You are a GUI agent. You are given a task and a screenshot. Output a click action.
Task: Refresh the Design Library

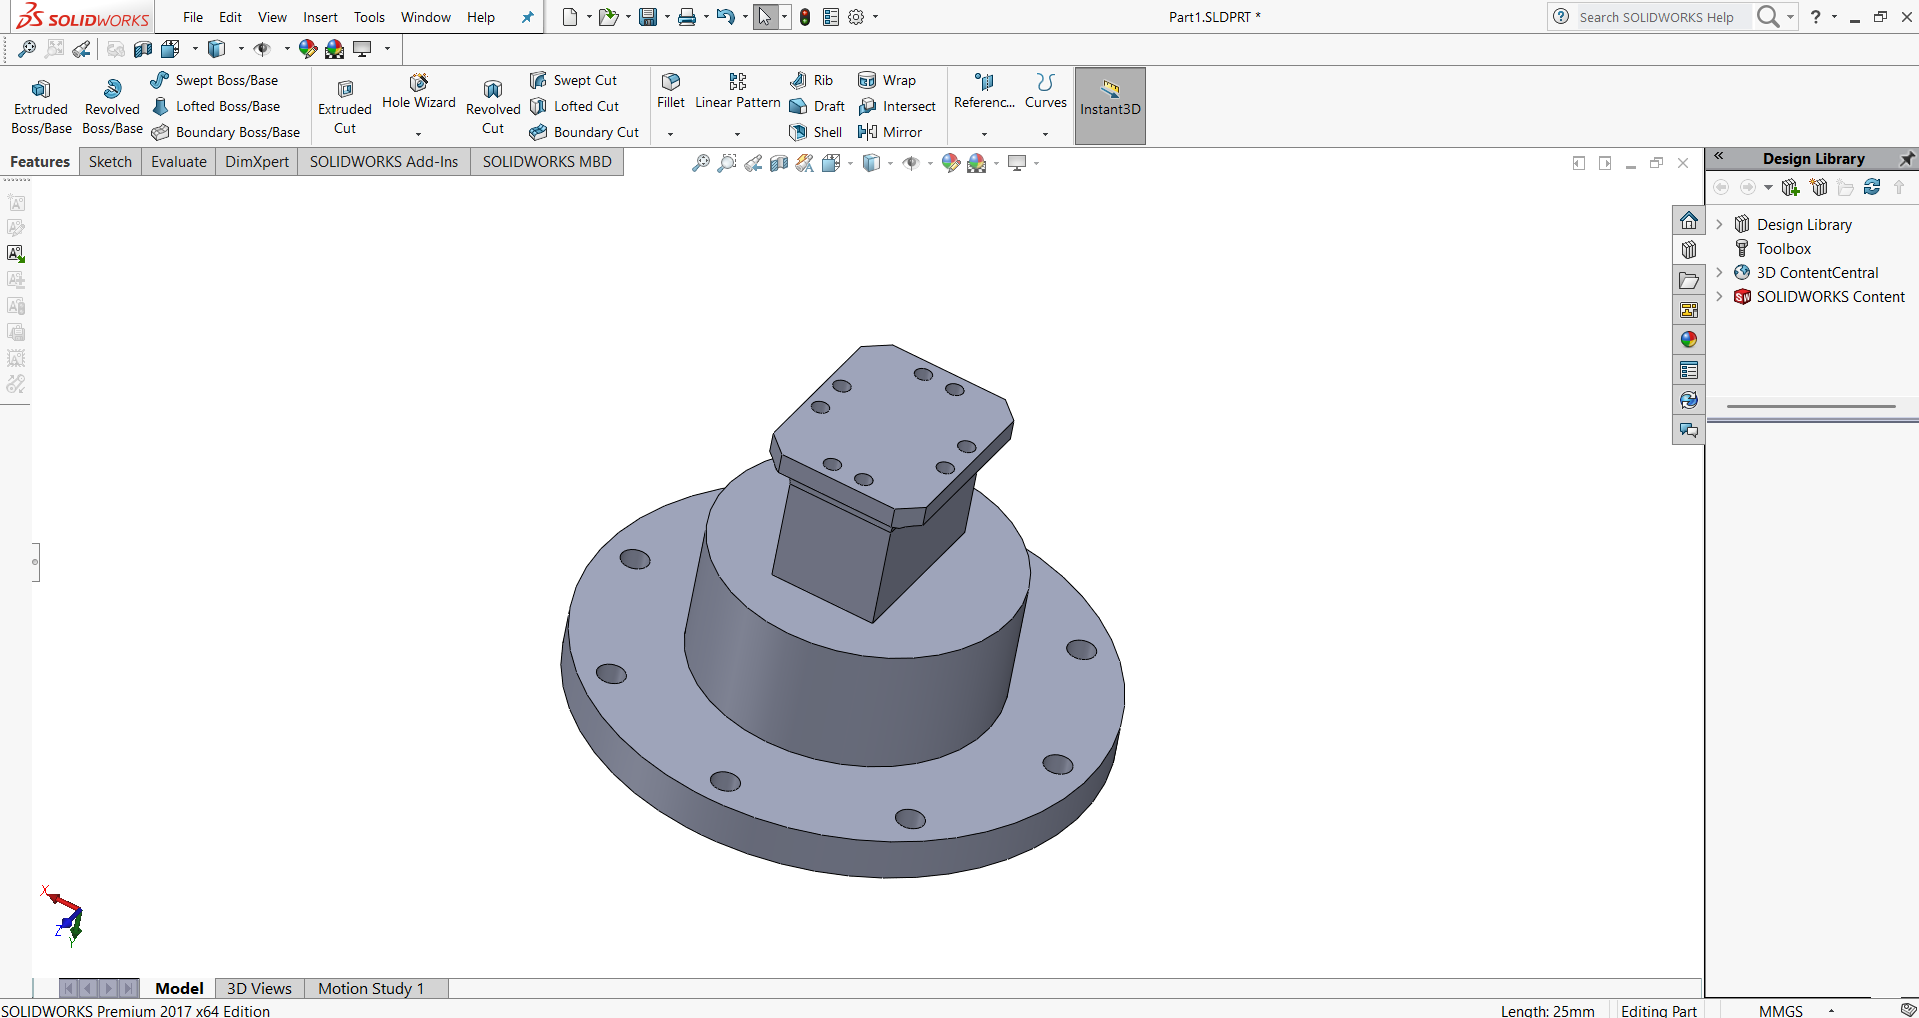[1872, 187]
